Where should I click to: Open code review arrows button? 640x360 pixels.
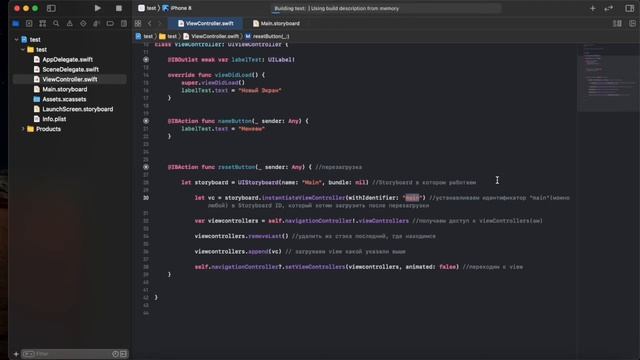pos(608,8)
